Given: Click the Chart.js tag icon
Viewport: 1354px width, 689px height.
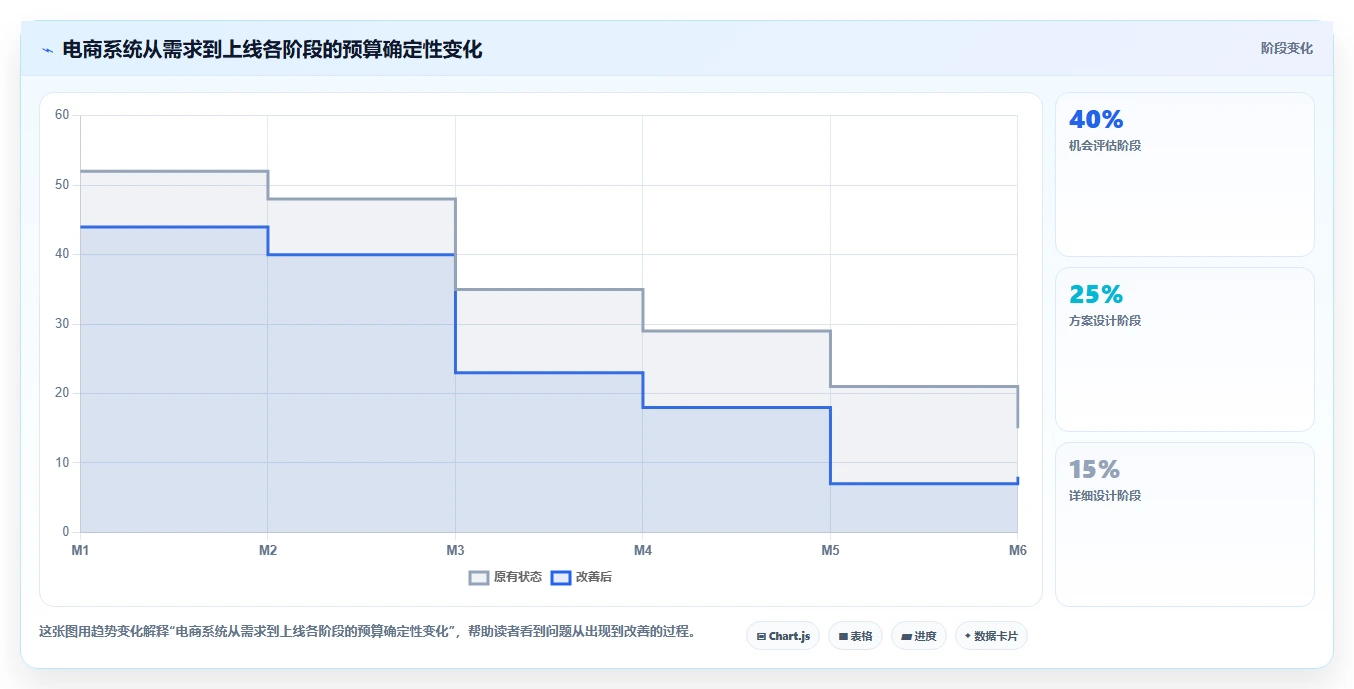Looking at the screenshot, I should pyautogui.click(x=761, y=636).
